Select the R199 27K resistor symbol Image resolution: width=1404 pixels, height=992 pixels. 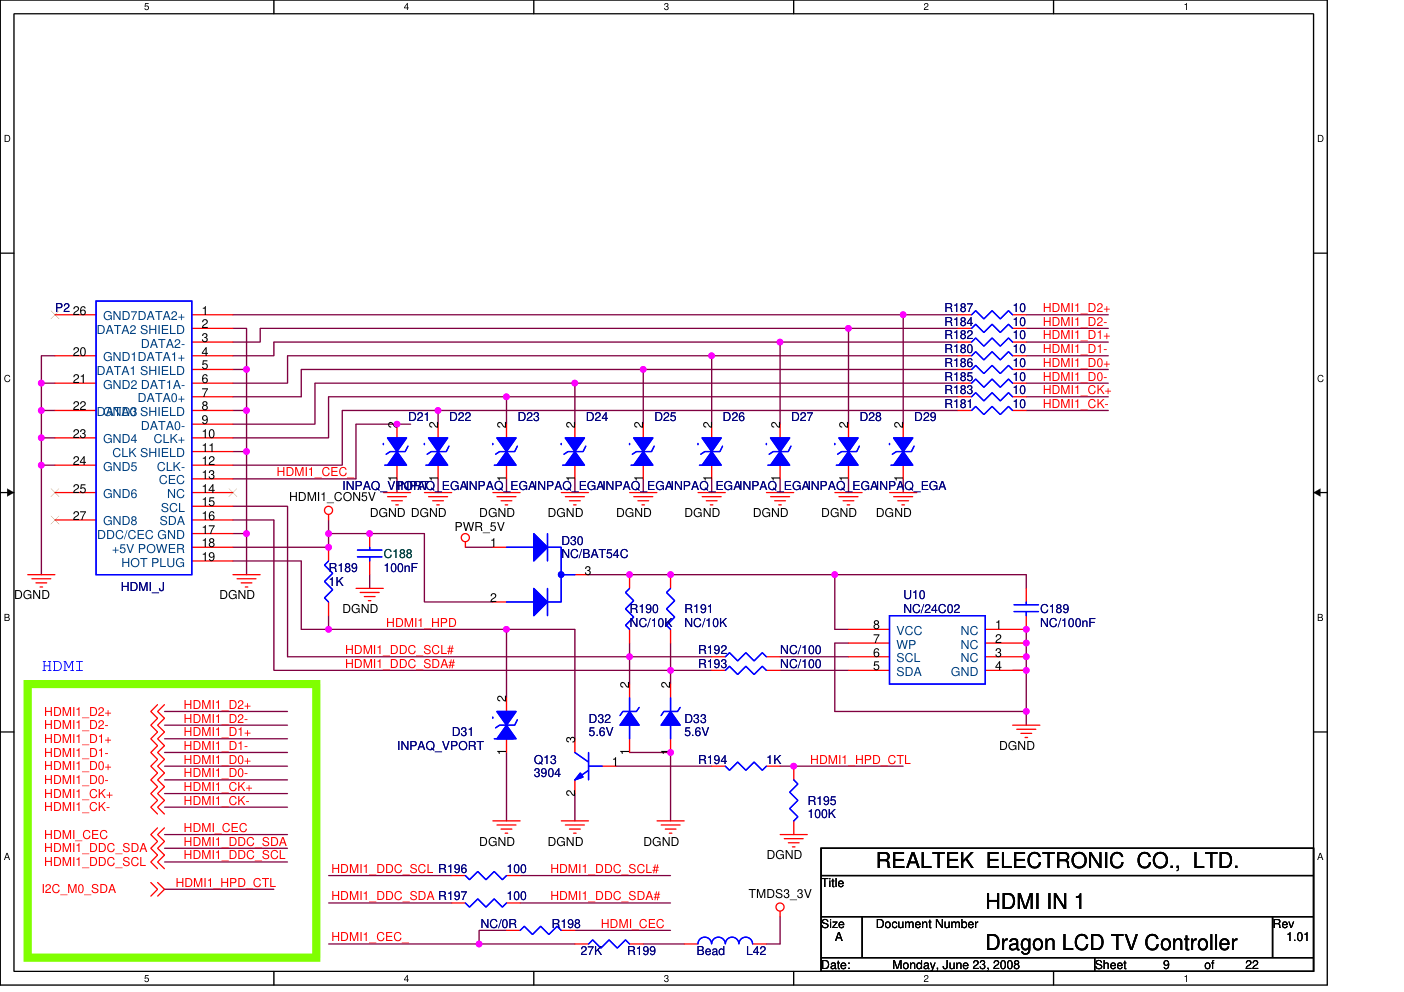[x=608, y=944]
